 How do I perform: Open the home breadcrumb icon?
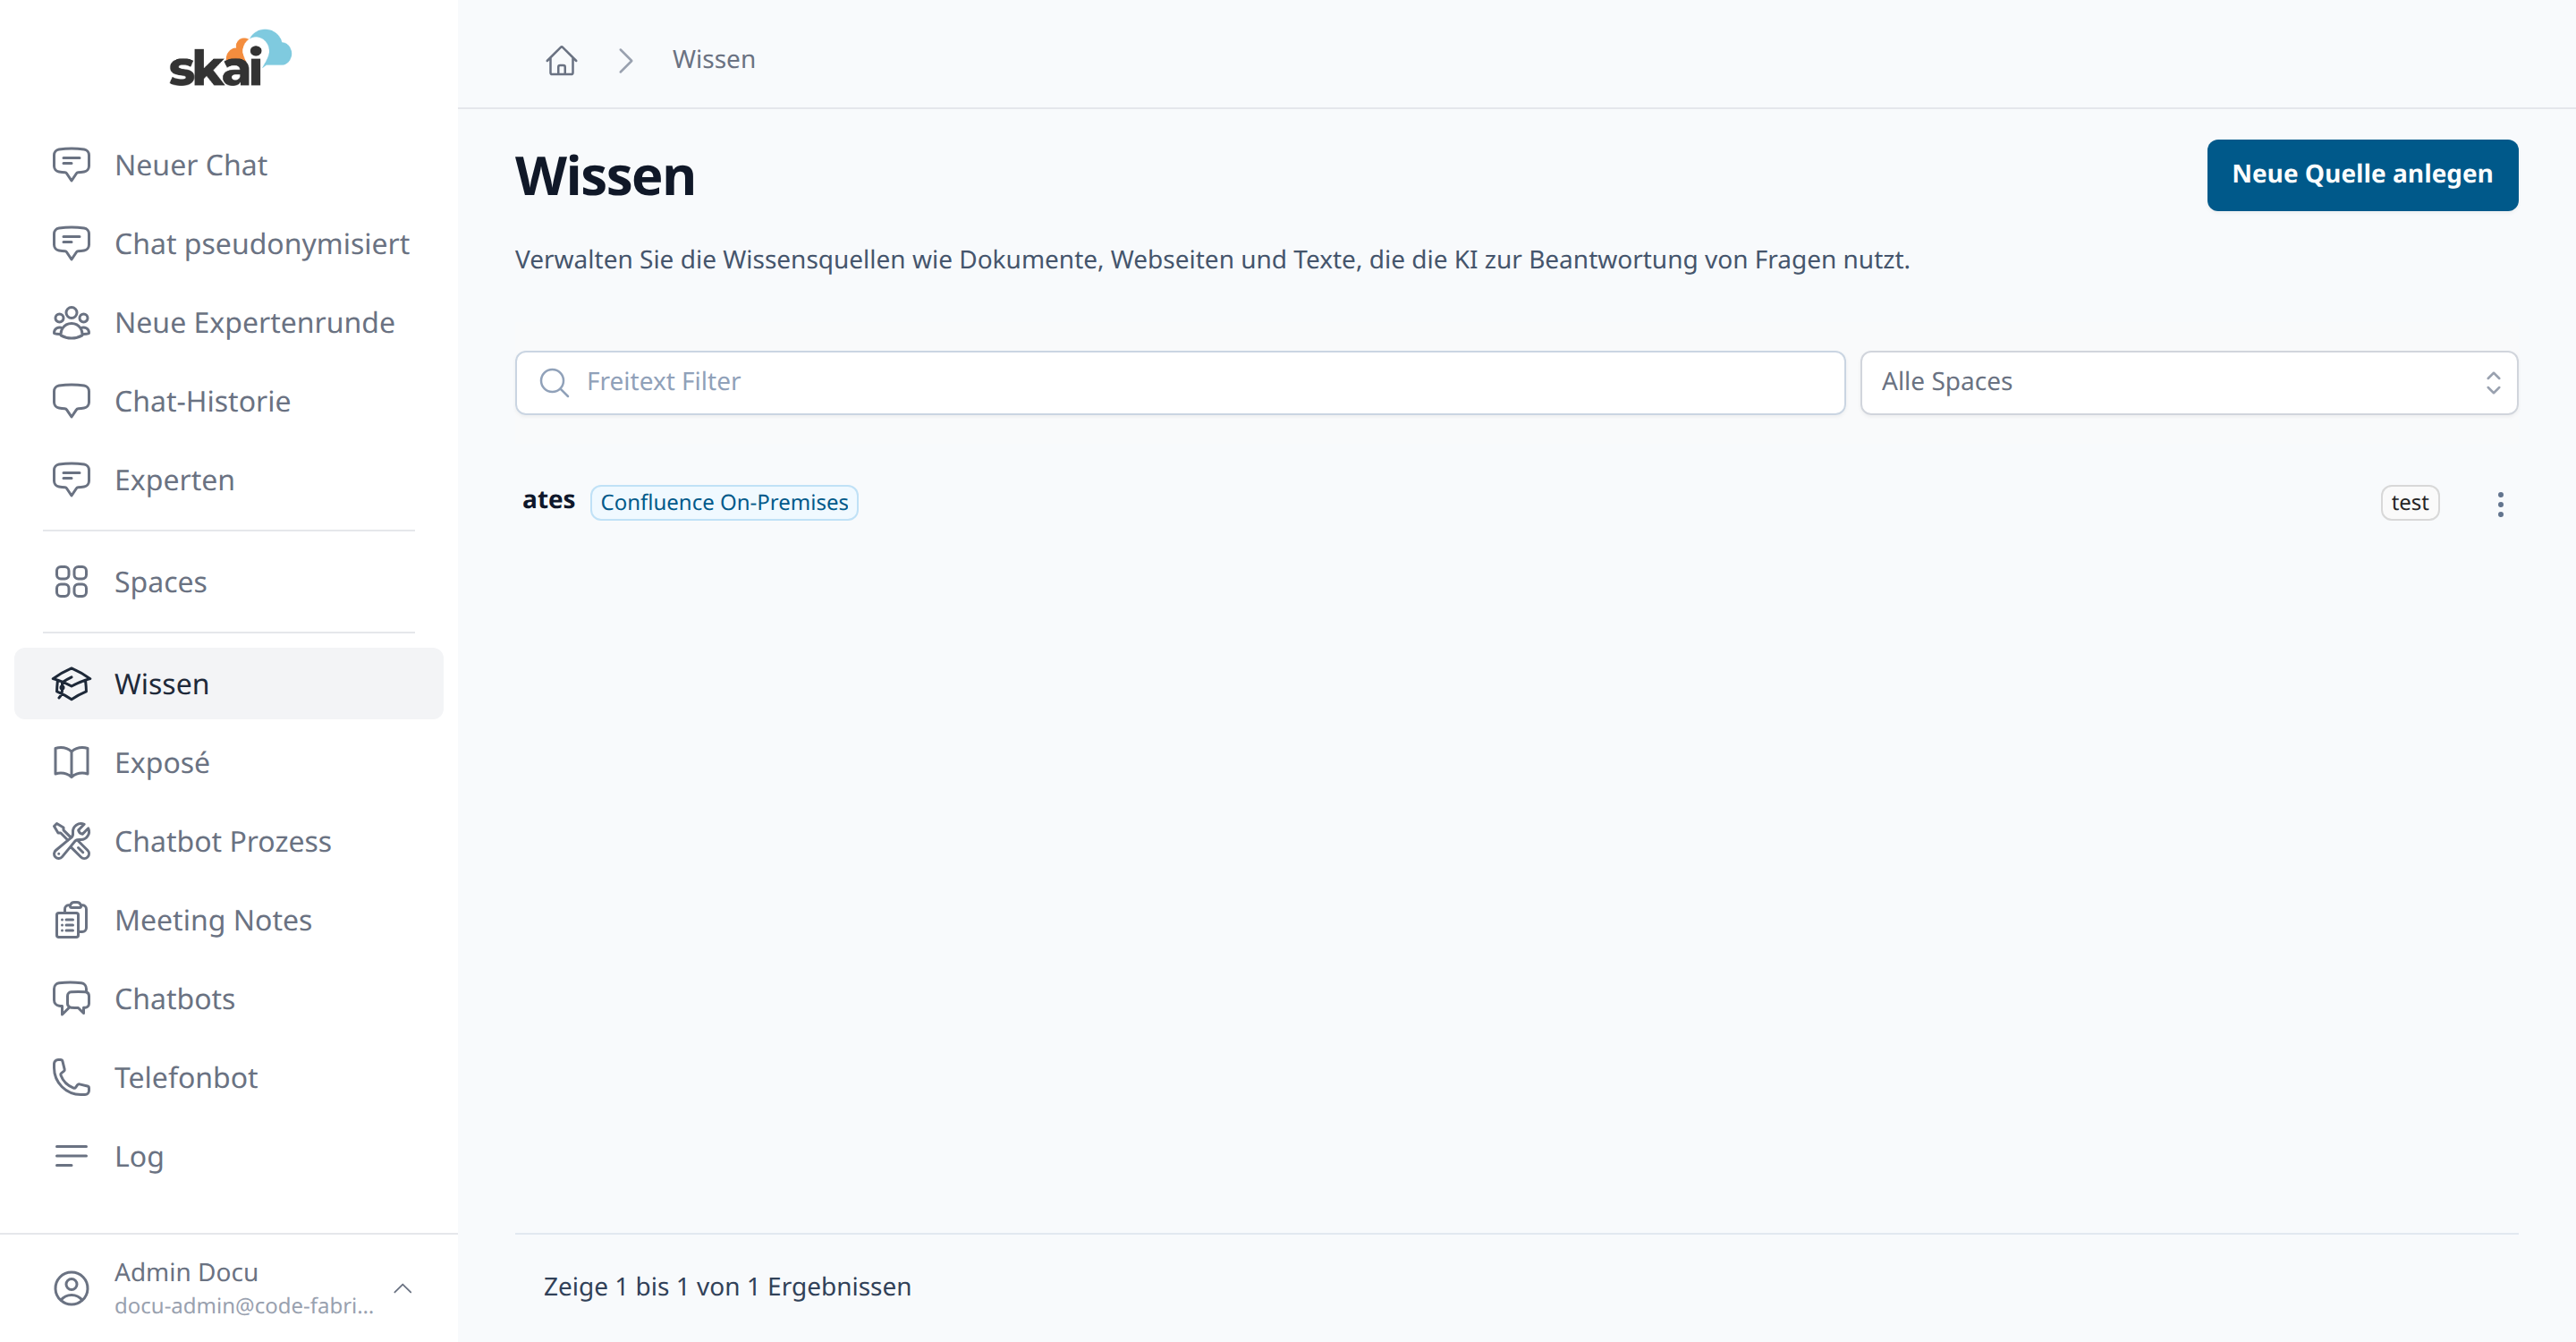(x=561, y=60)
